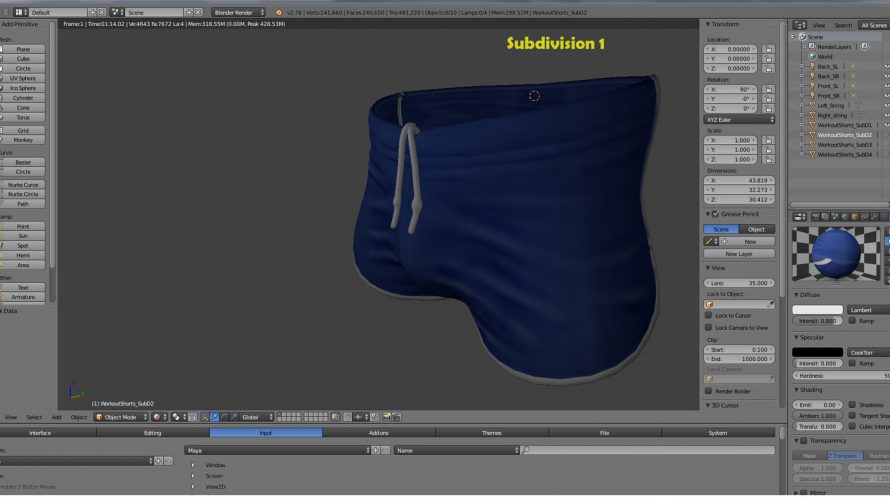Select the WorkoutShorts_SubD3 mesh icon in outliner
This screenshot has width=890, height=500.
(812, 145)
